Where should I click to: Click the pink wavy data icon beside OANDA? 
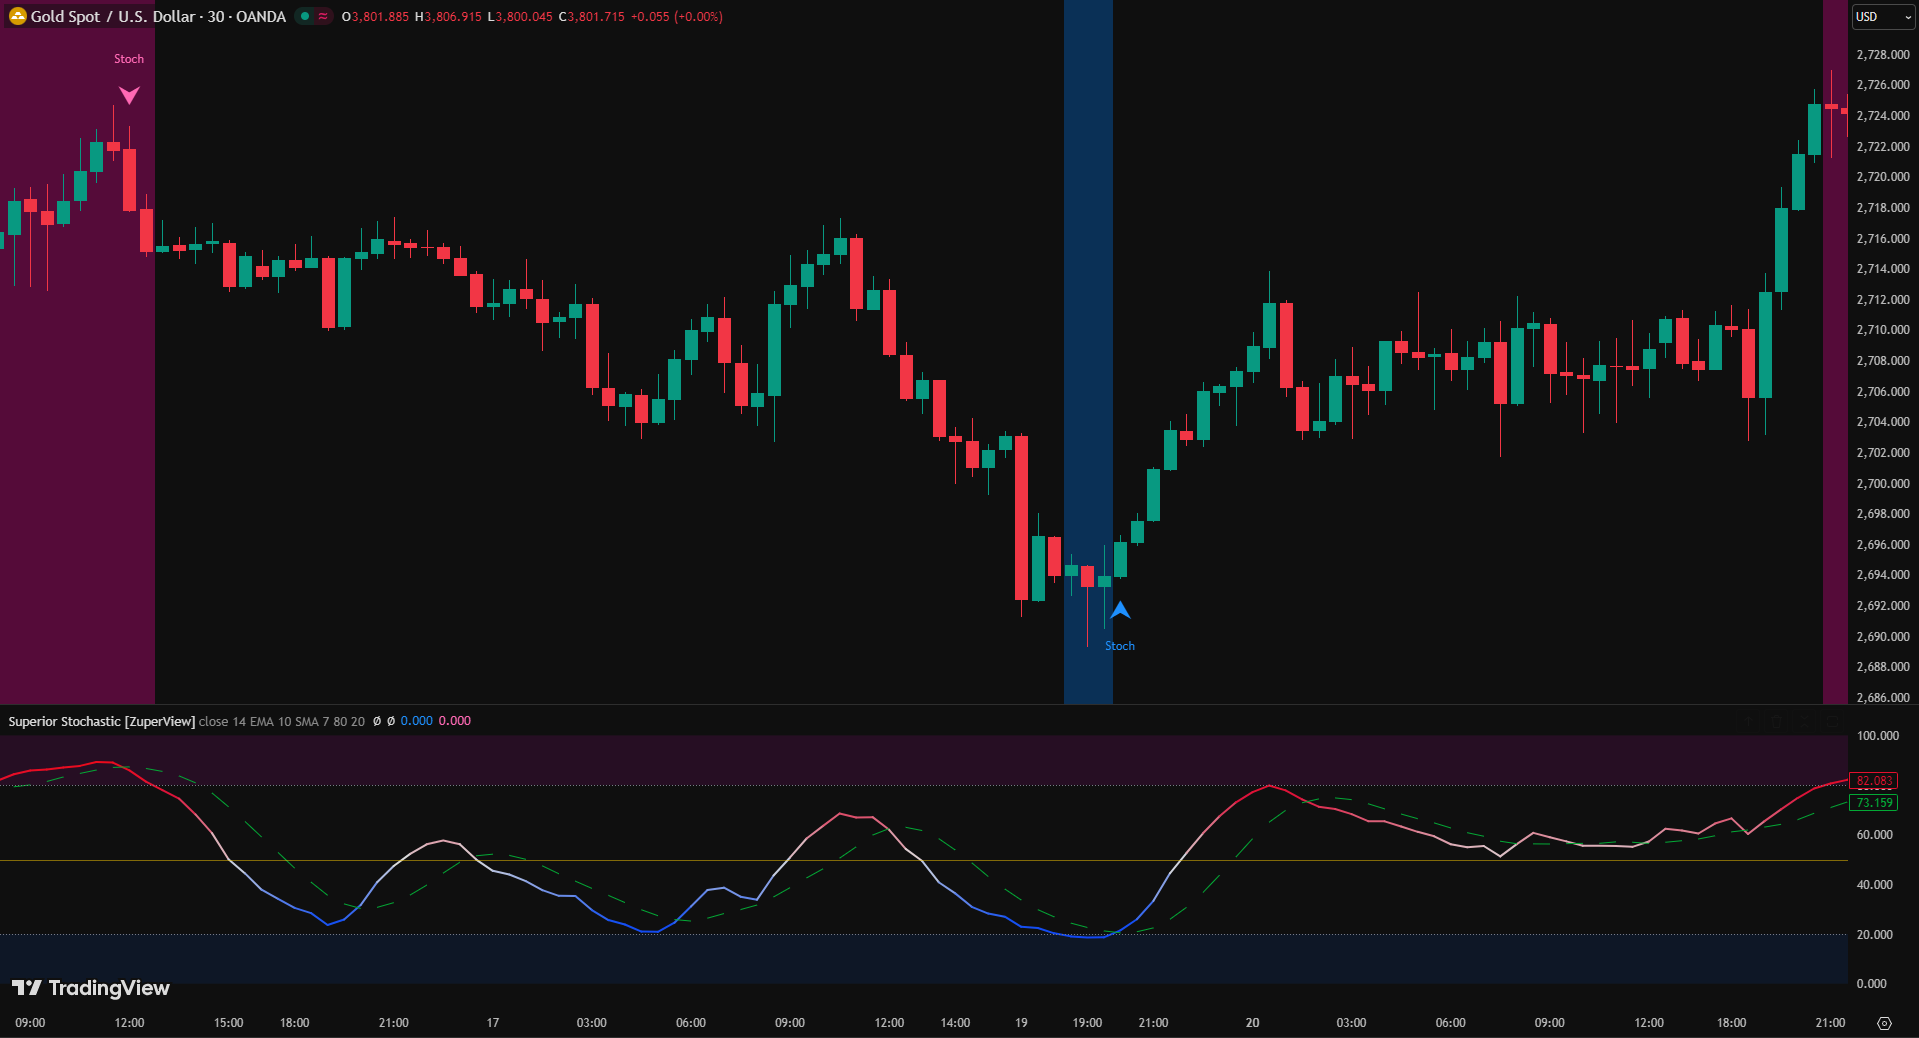323,16
